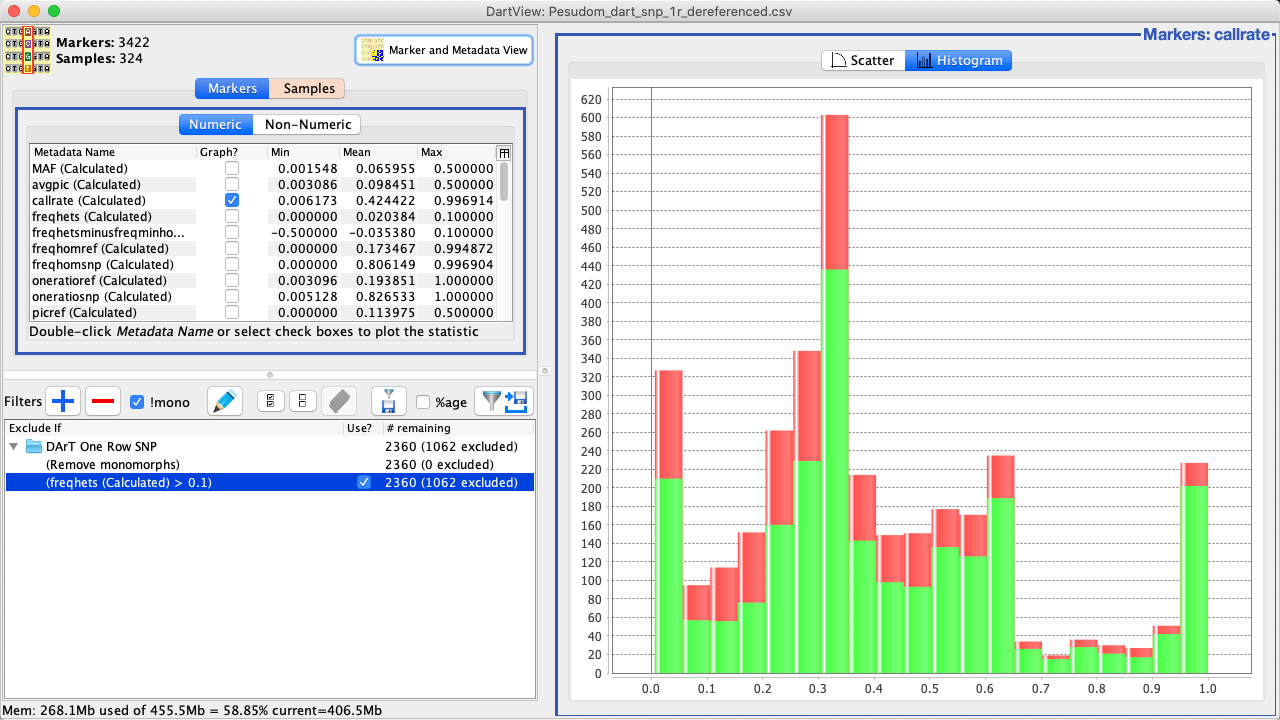Switch to Samples tab

309,88
